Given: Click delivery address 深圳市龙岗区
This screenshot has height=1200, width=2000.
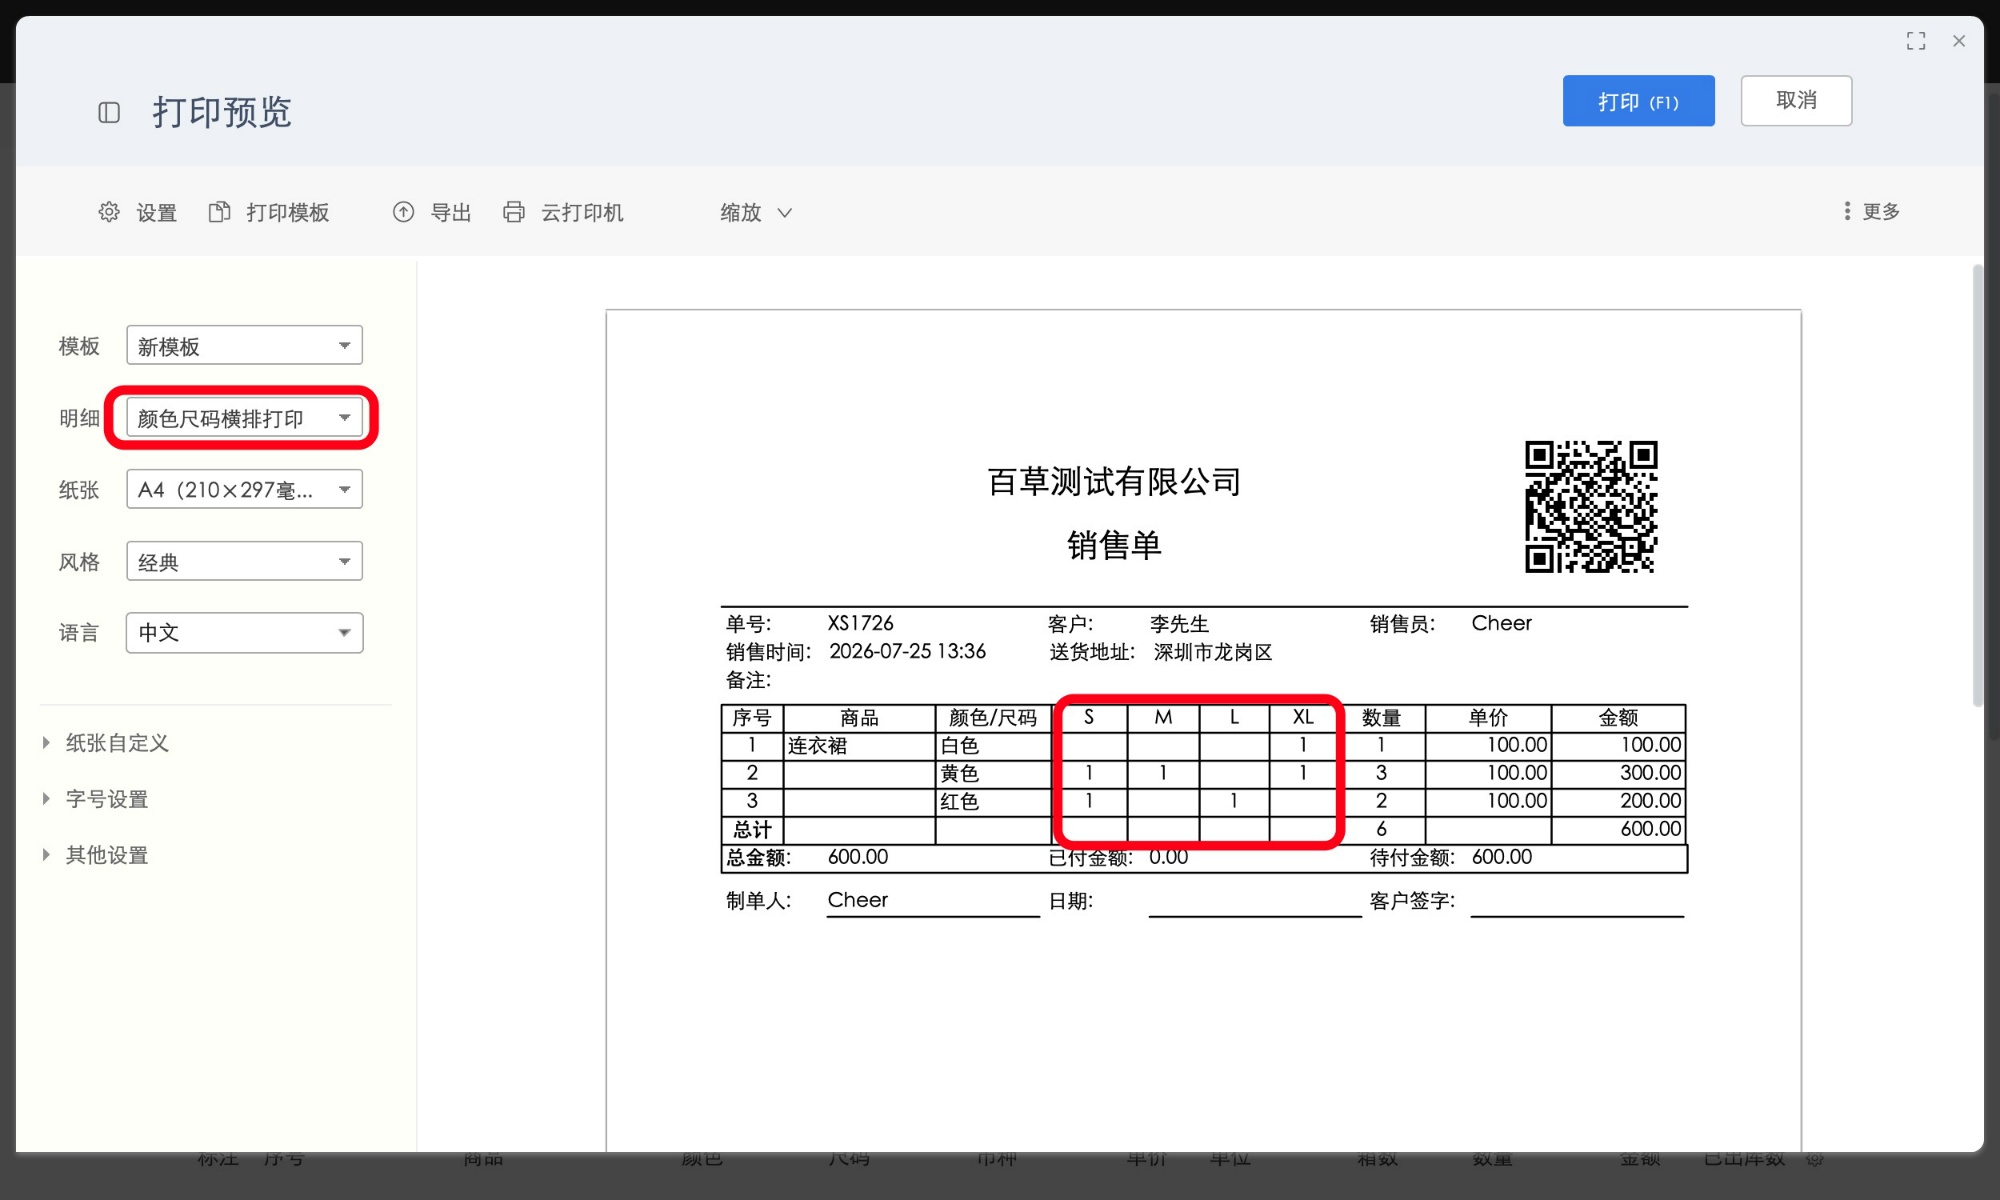Looking at the screenshot, I should [1213, 652].
